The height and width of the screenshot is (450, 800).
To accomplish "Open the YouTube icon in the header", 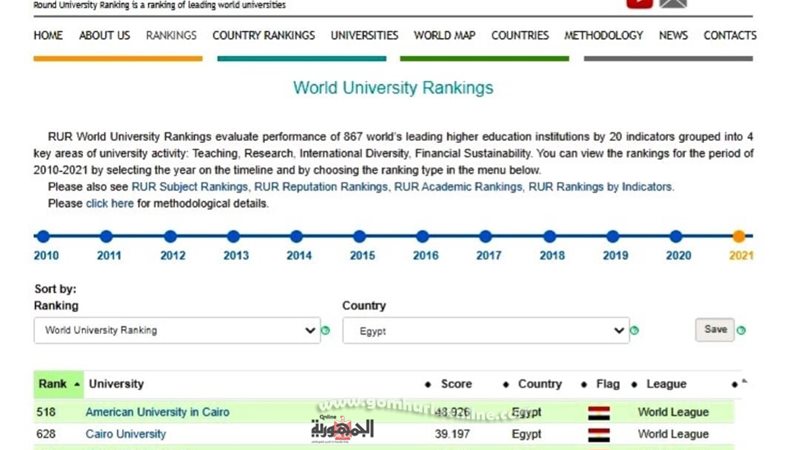I will (x=639, y=4).
